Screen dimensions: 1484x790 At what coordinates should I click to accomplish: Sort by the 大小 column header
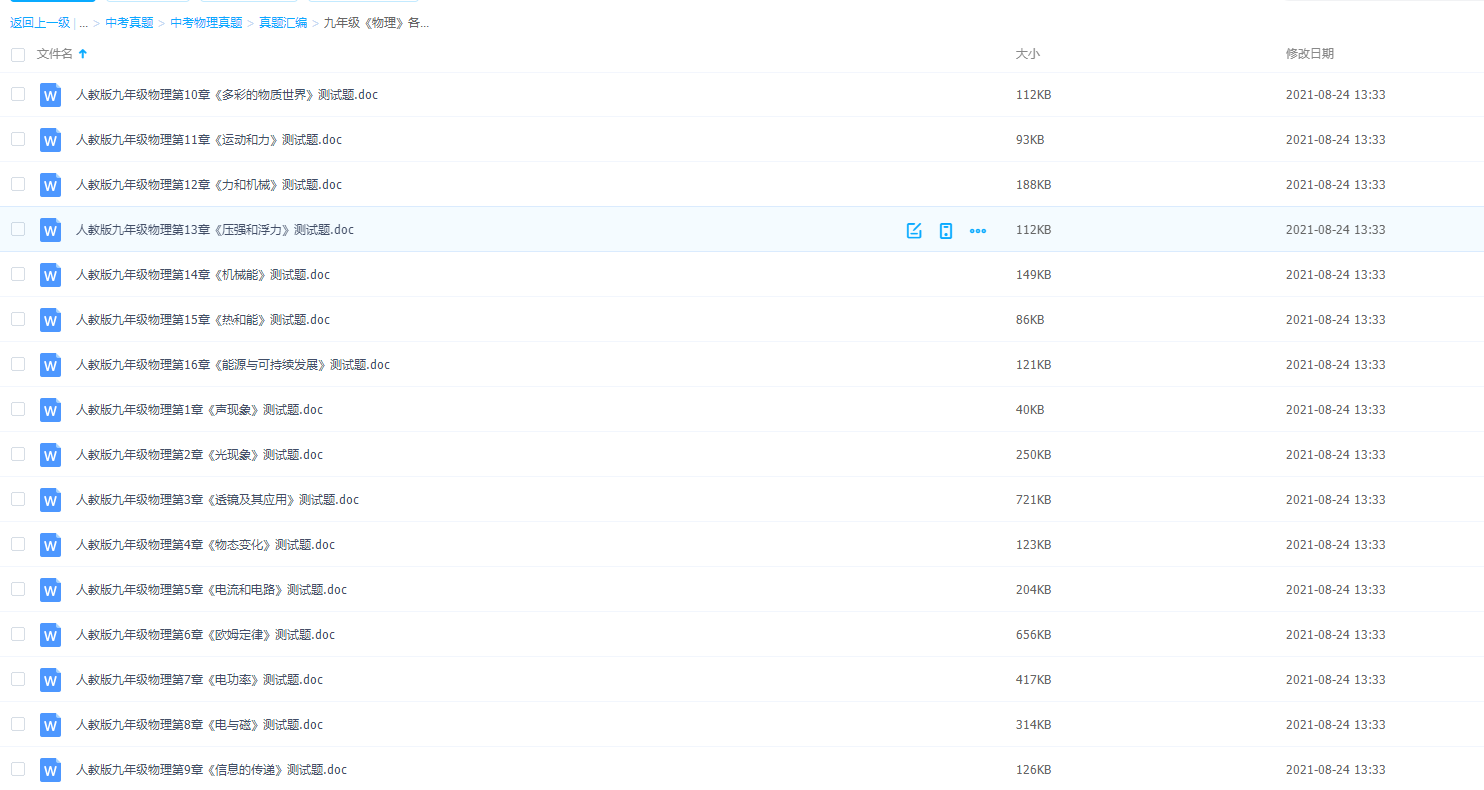pyautogui.click(x=1027, y=54)
